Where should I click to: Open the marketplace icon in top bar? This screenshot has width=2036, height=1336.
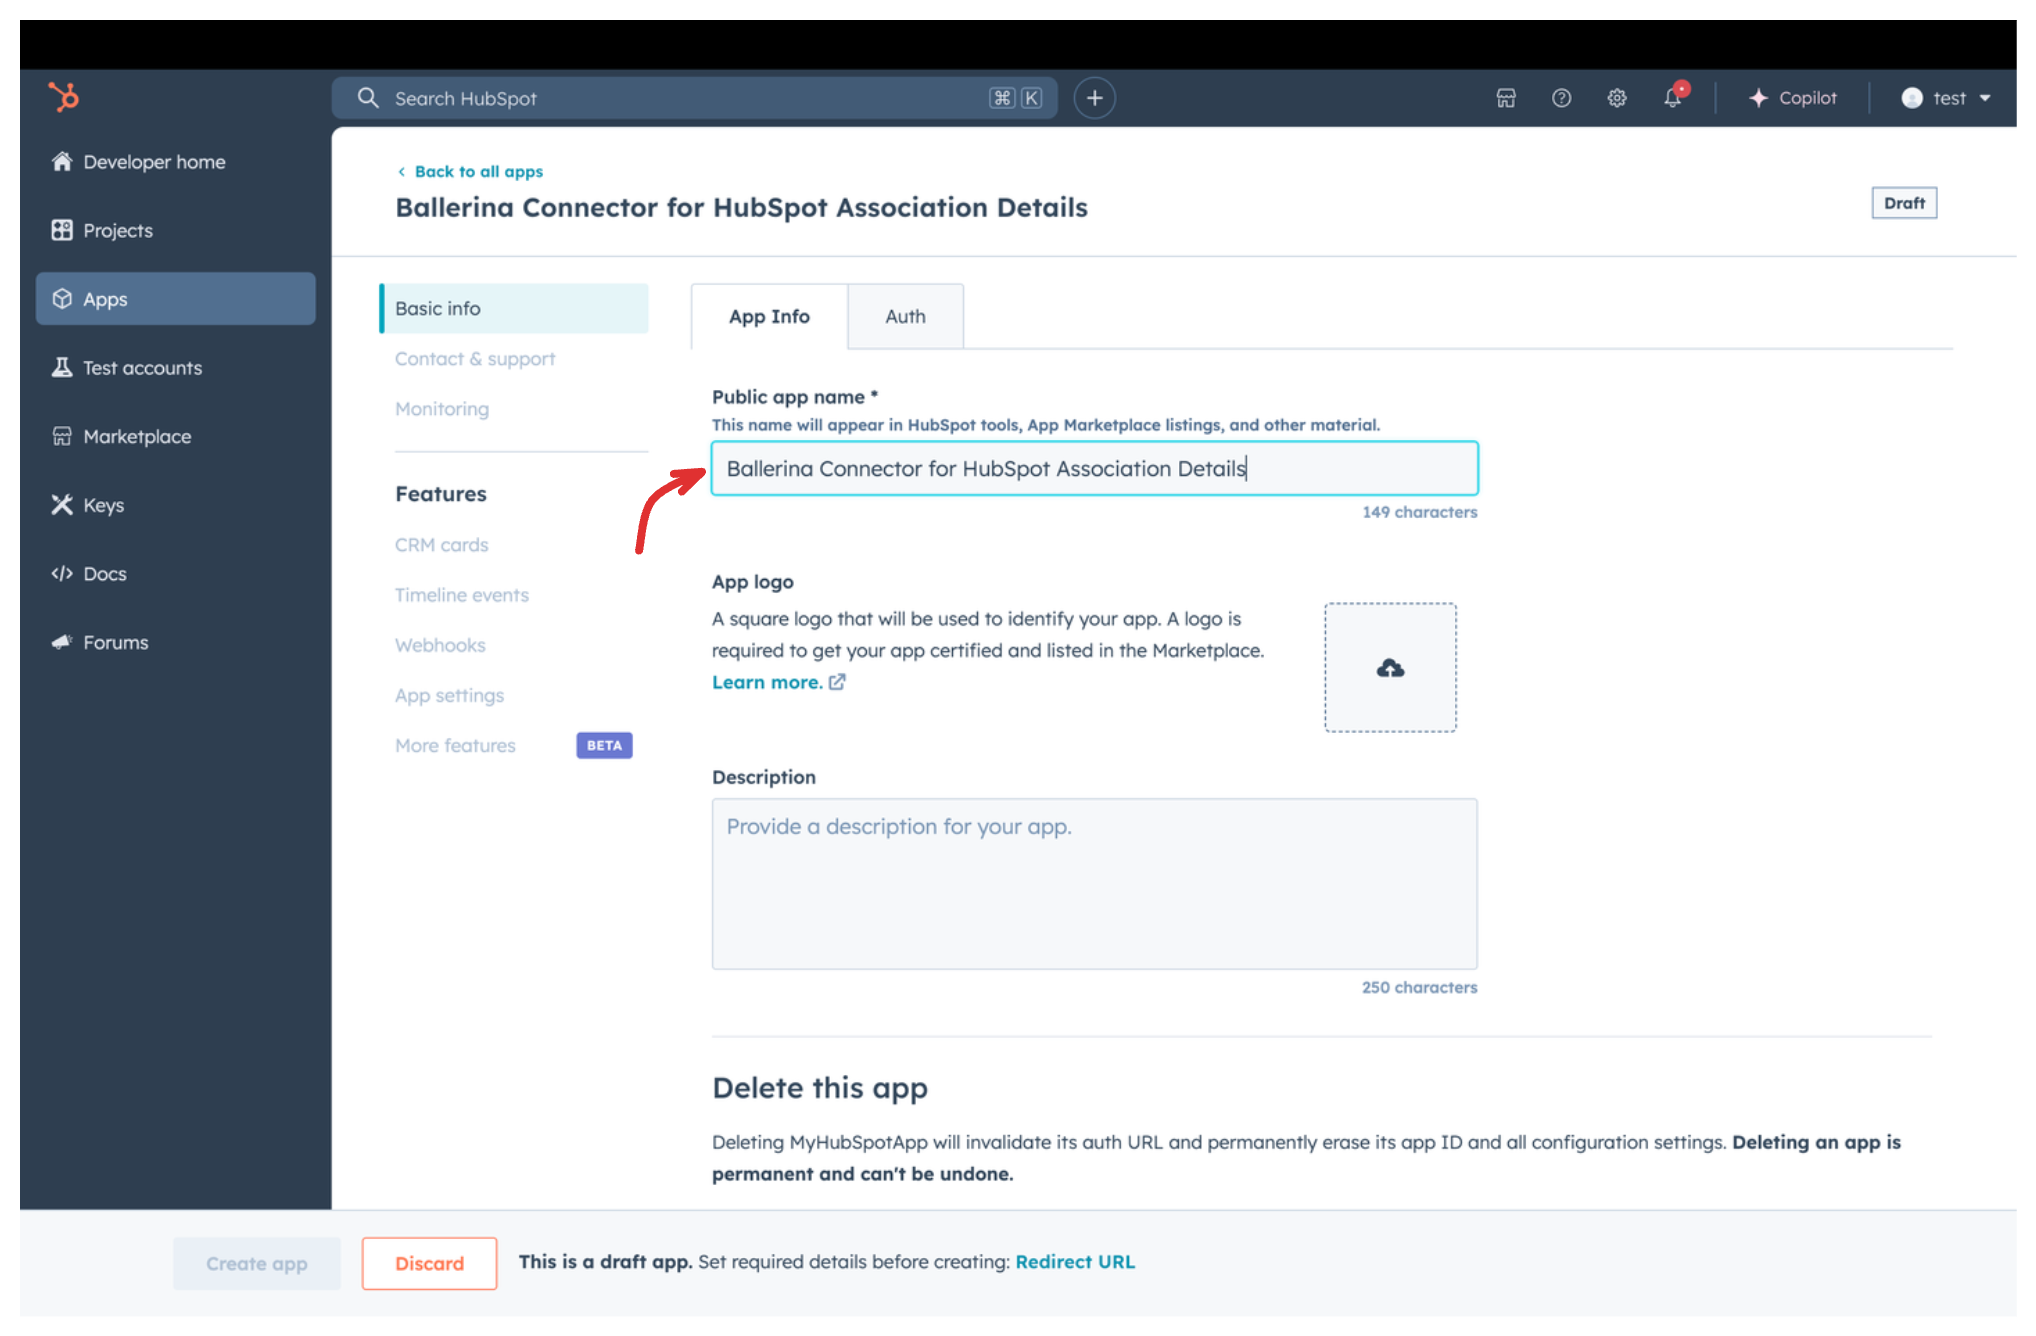coord(1506,98)
